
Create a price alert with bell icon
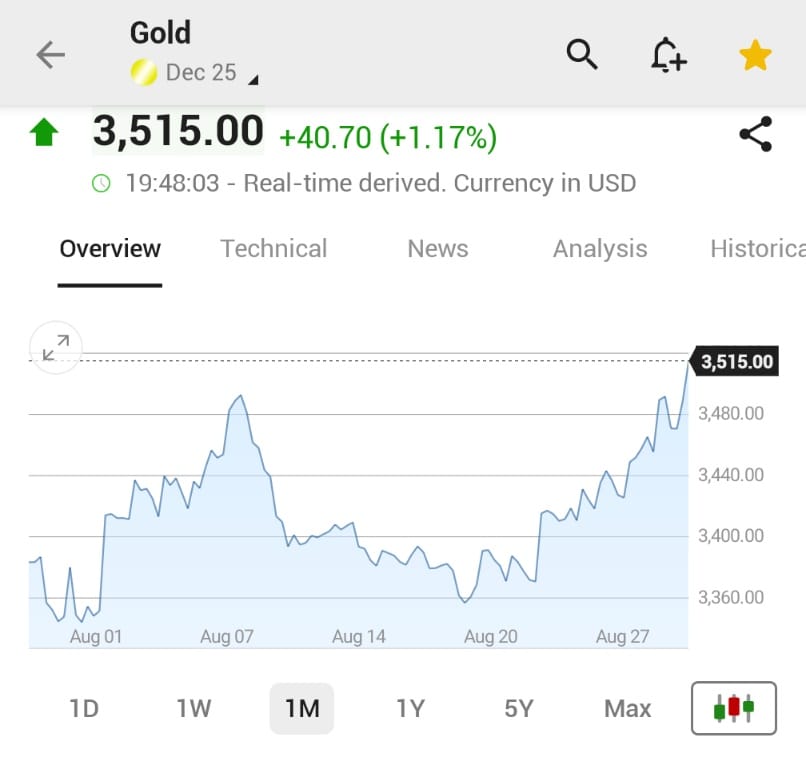(668, 55)
